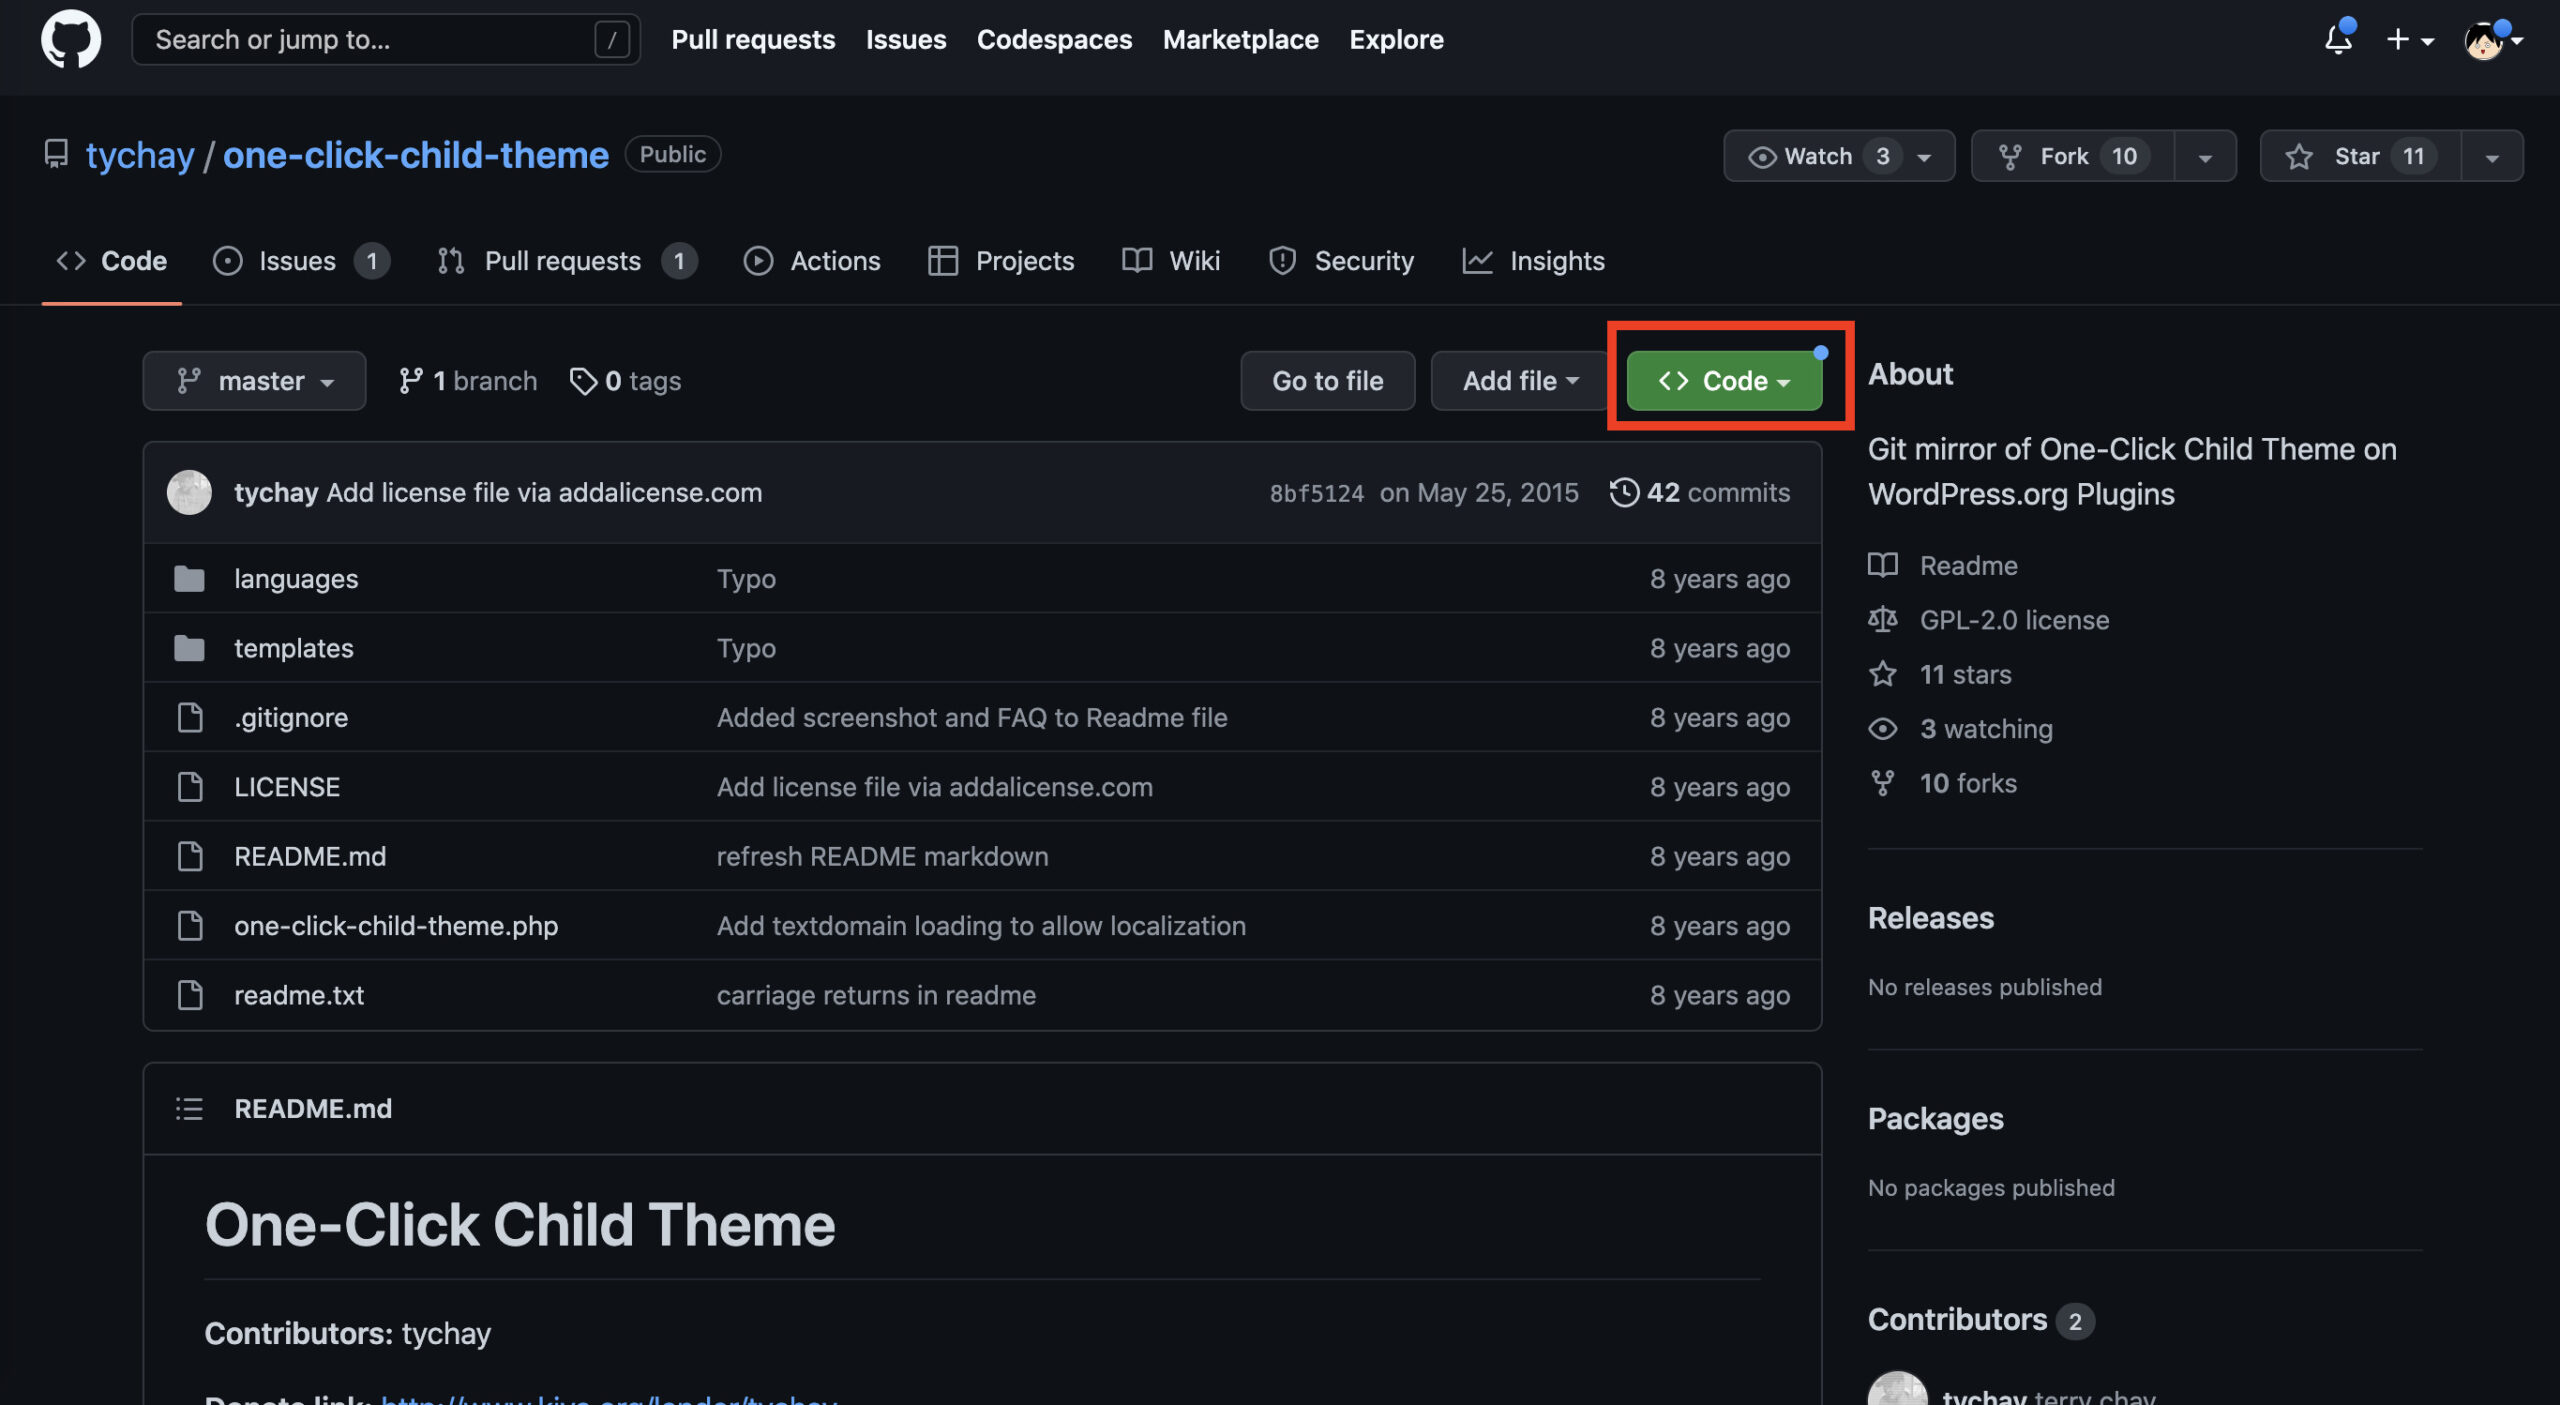Image resolution: width=2560 pixels, height=1405 pixels.
Task: Switch to the Issues tab
Action: click(x=301, y=261)
